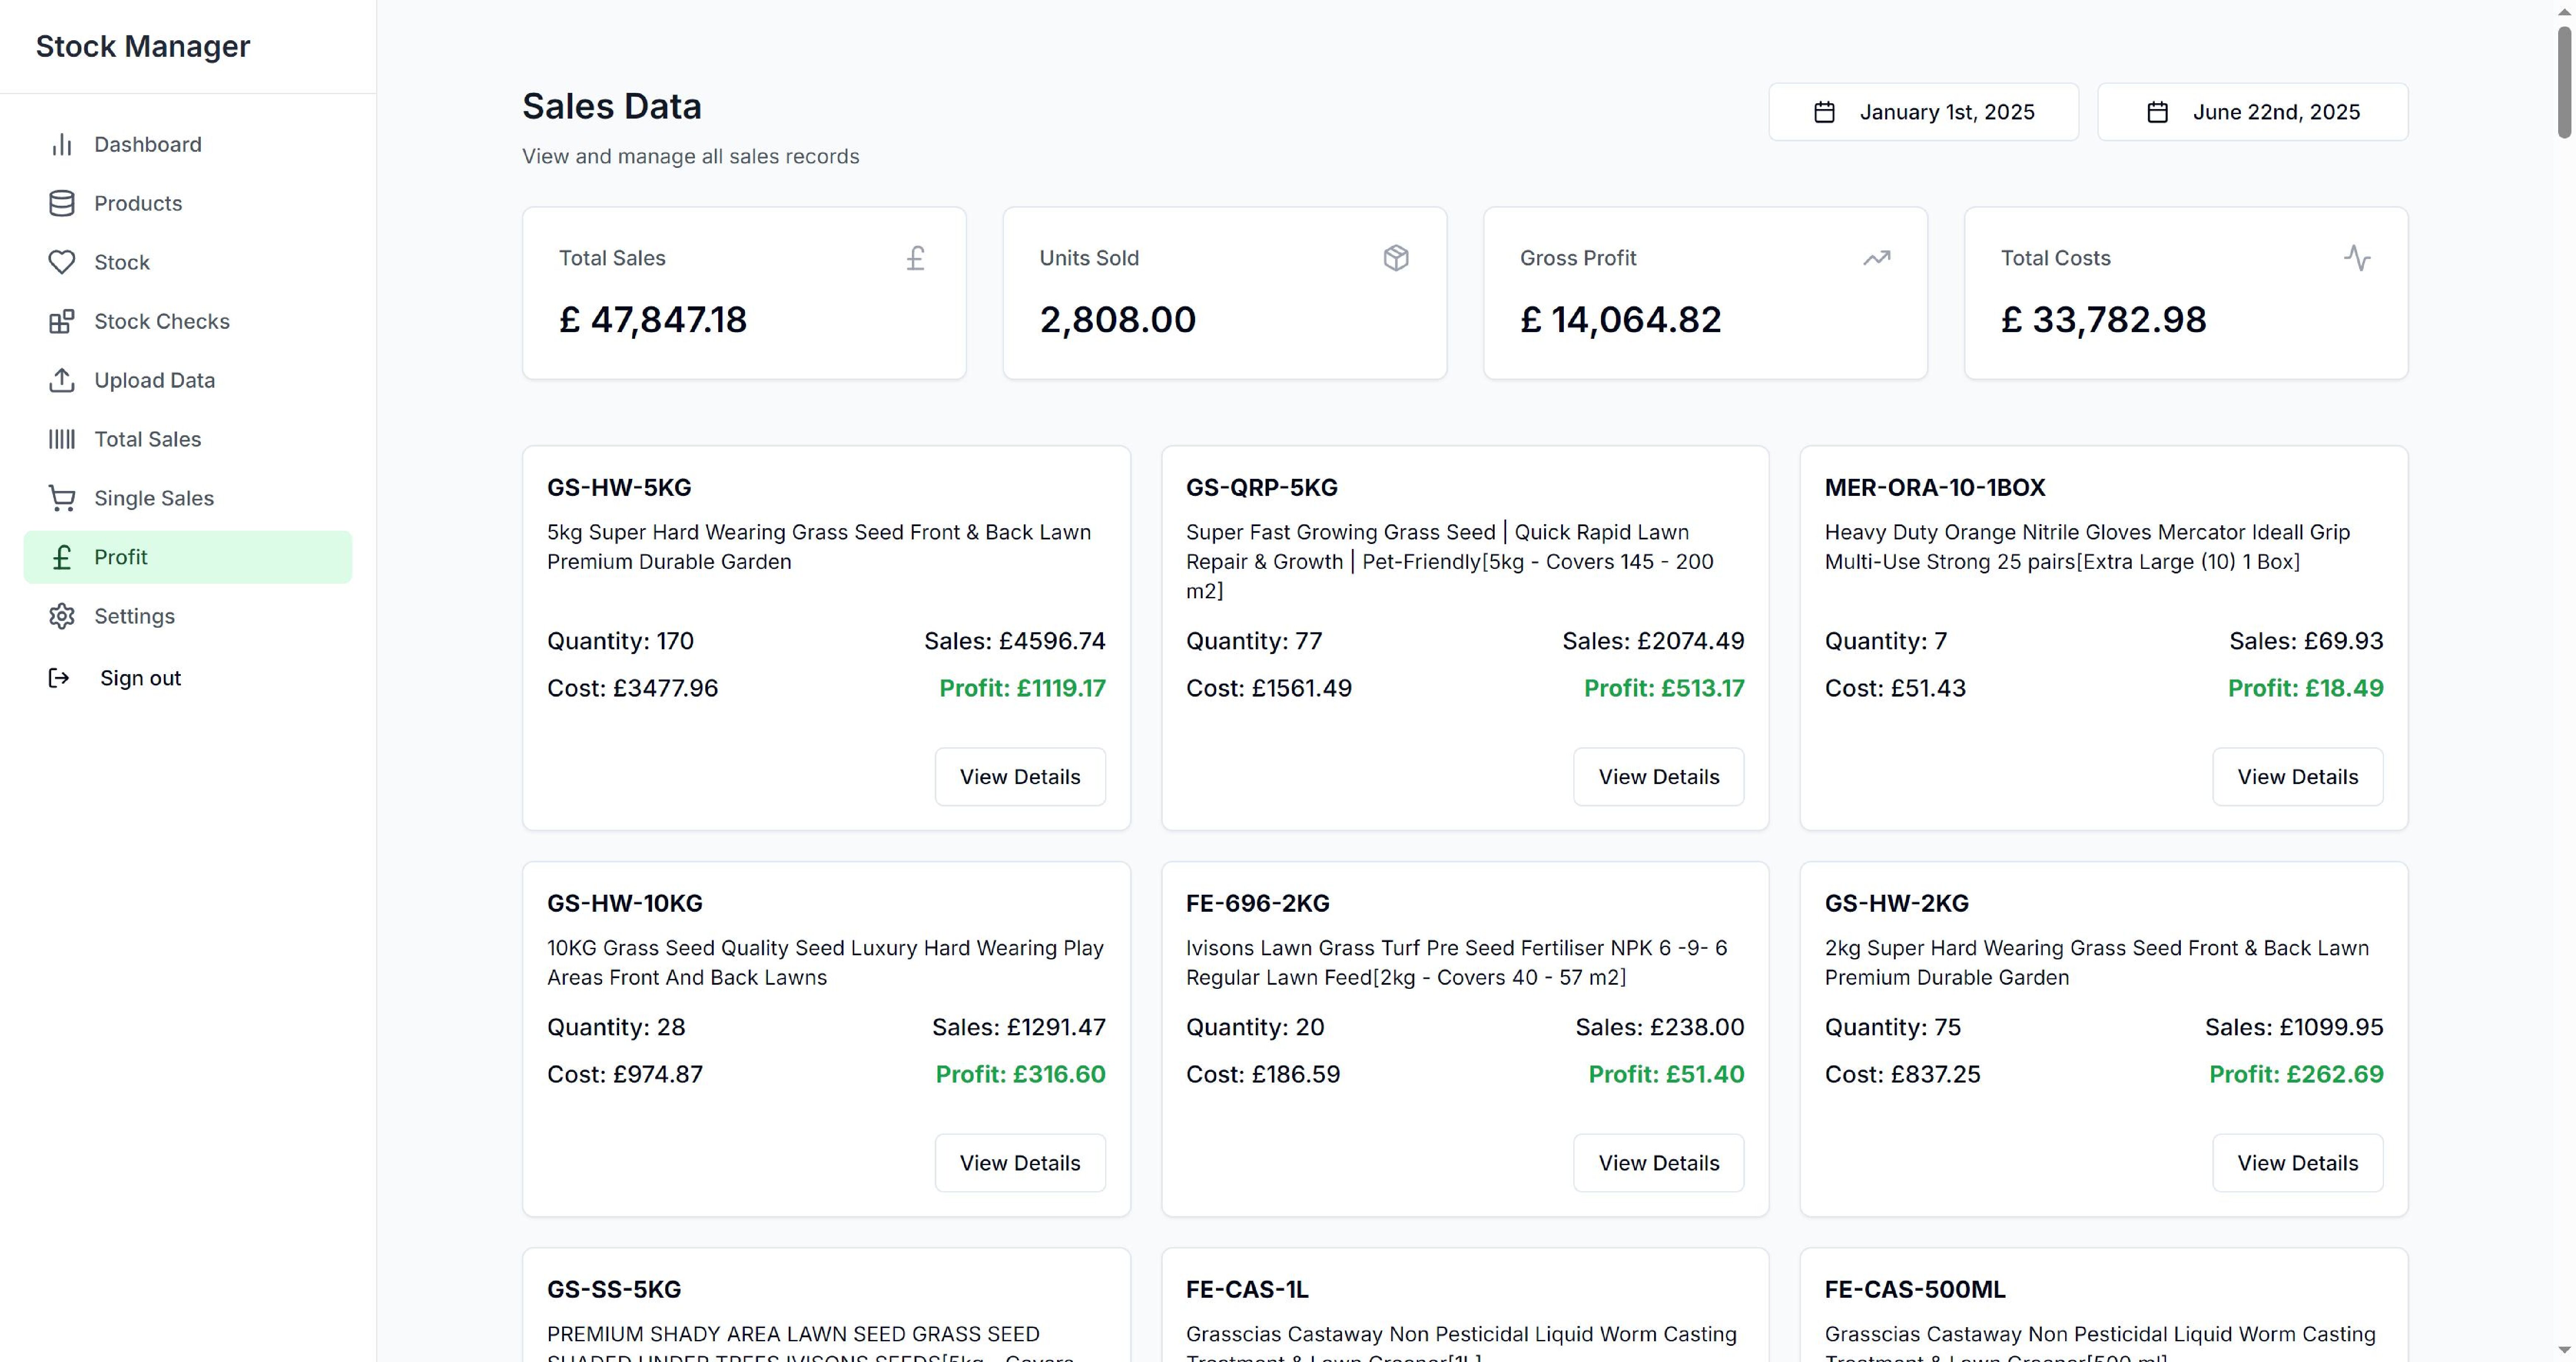Image resolution: width=2576 pixels, height=1362 pixels.
Task: Click Quantity: 7 text
Action: (x=1886, y=641)
